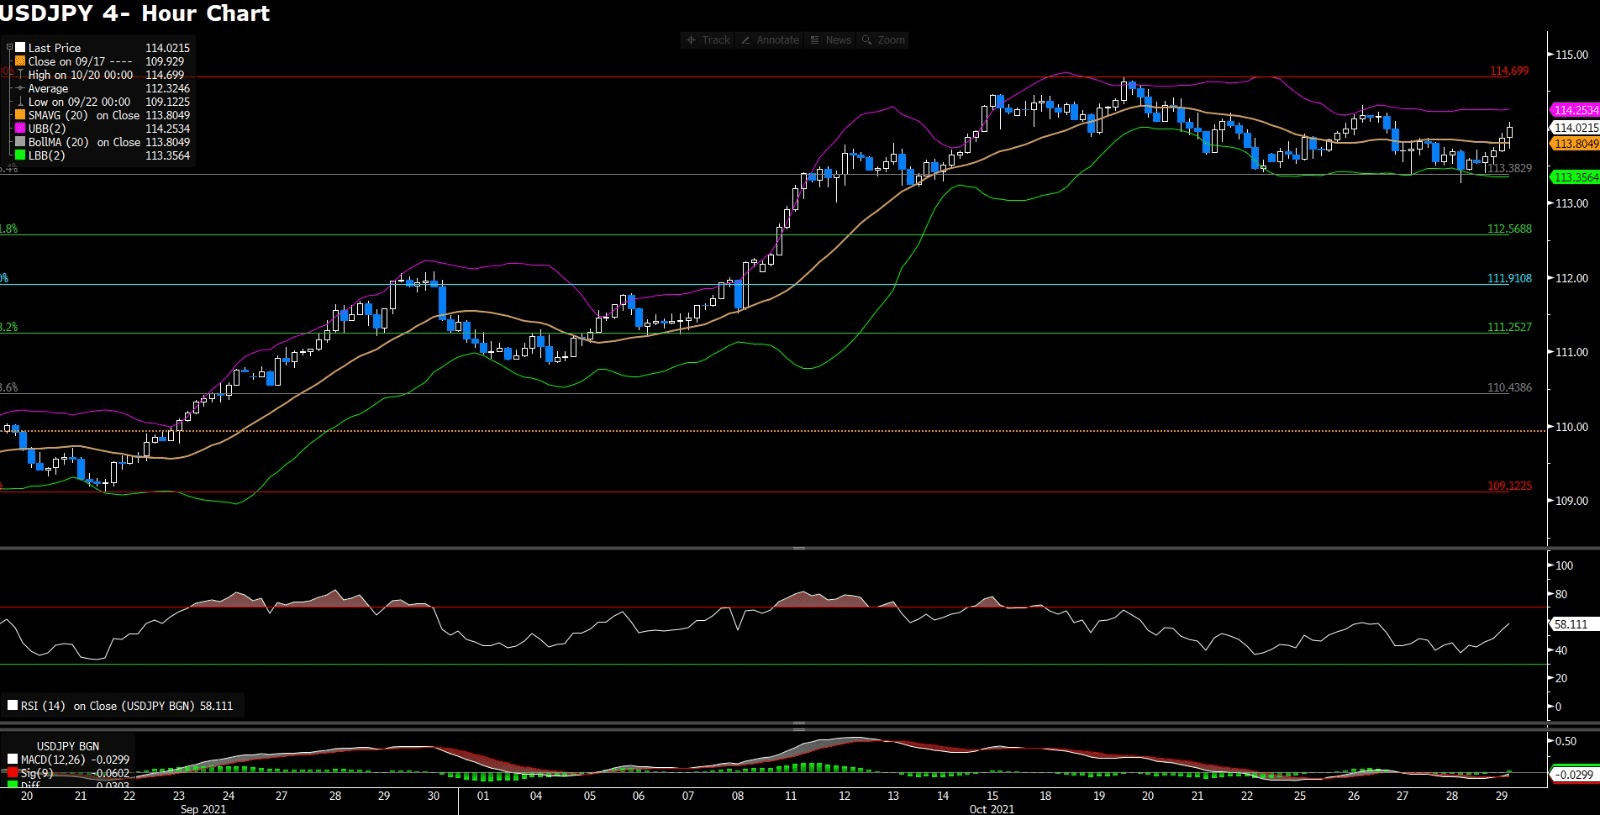The image size is (1600, 815).
Task: Click the magenta 114.2534 axis price tag
Action: point(1575,110)
